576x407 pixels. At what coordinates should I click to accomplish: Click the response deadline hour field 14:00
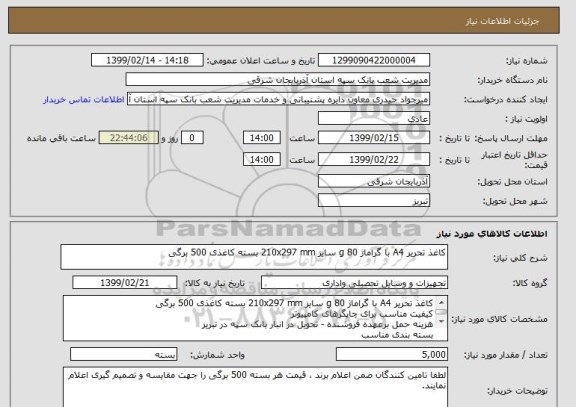tap(262, 138)
